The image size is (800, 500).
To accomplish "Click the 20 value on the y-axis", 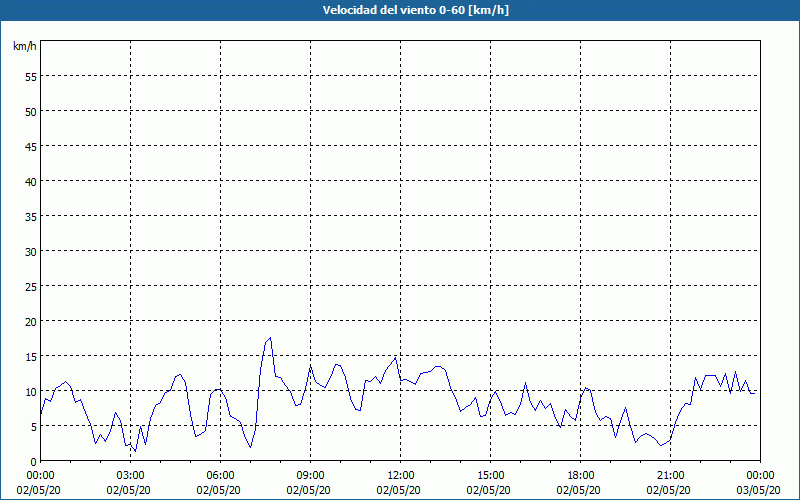I will (31, 321).
